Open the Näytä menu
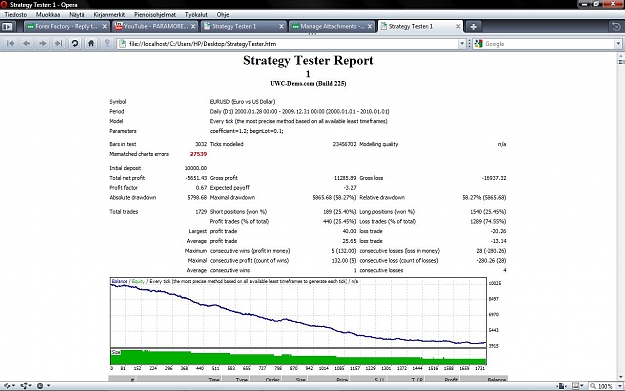Viewport: 625px width, 391px height. point(77,14)
